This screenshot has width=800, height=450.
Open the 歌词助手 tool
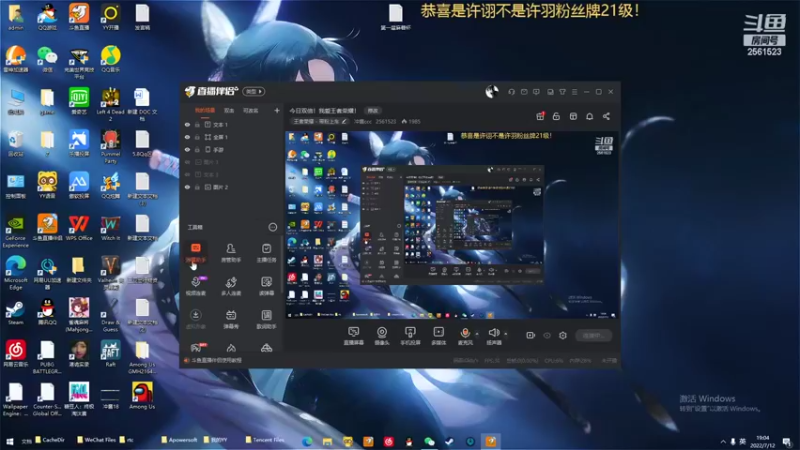pyautogui.click(x=266, y=319)
